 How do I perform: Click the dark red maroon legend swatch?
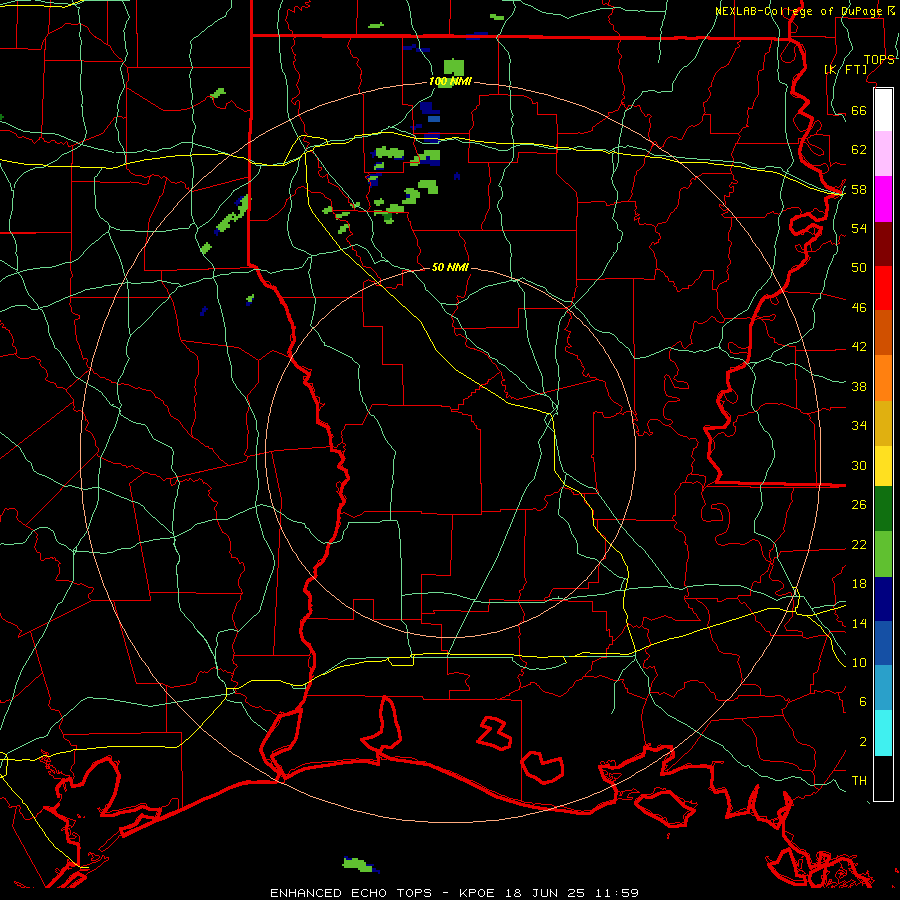[x=883, y=244]
